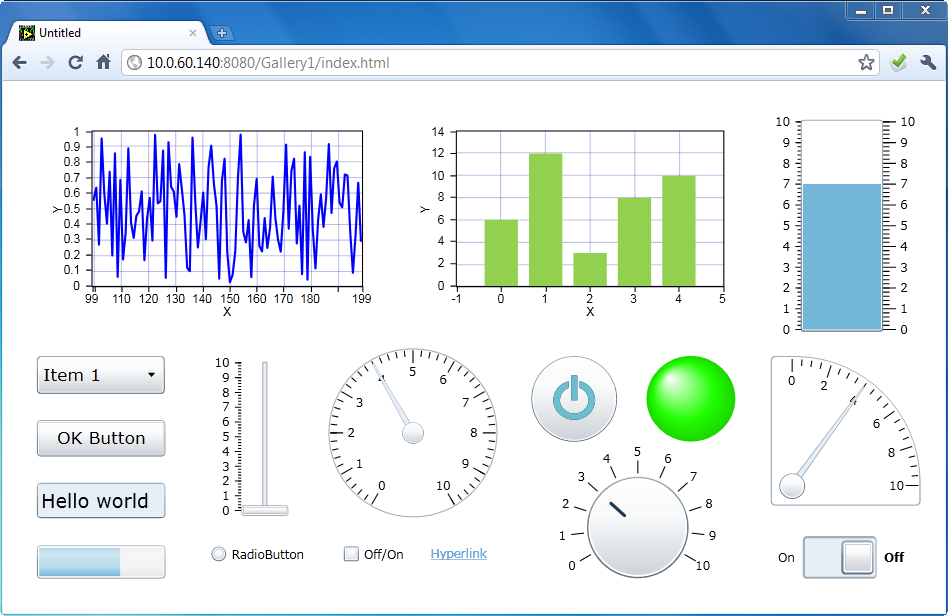Open the wrench settings menu
The image size is (948, 616).
click(x=928, y=63)
